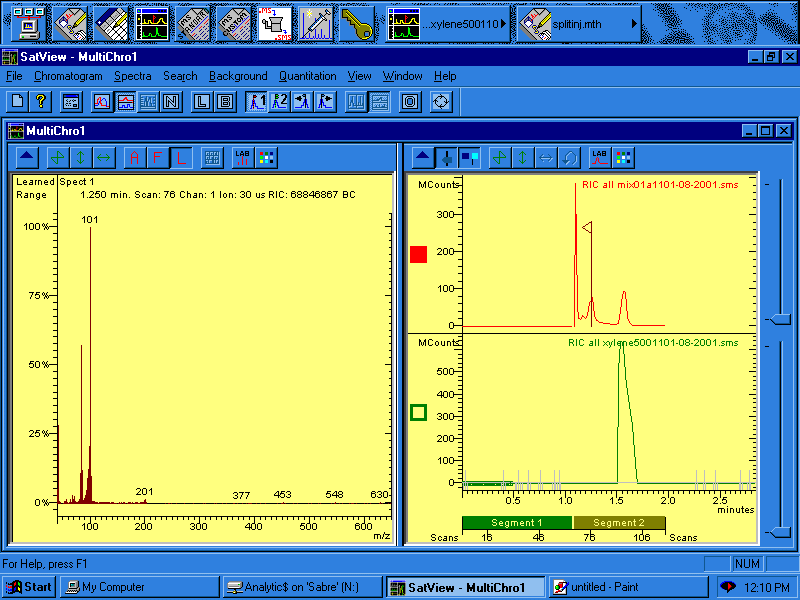Click blue up-triangle in spectrum toolbar
This screenshot has height=600, width=800.
point(27,158)
